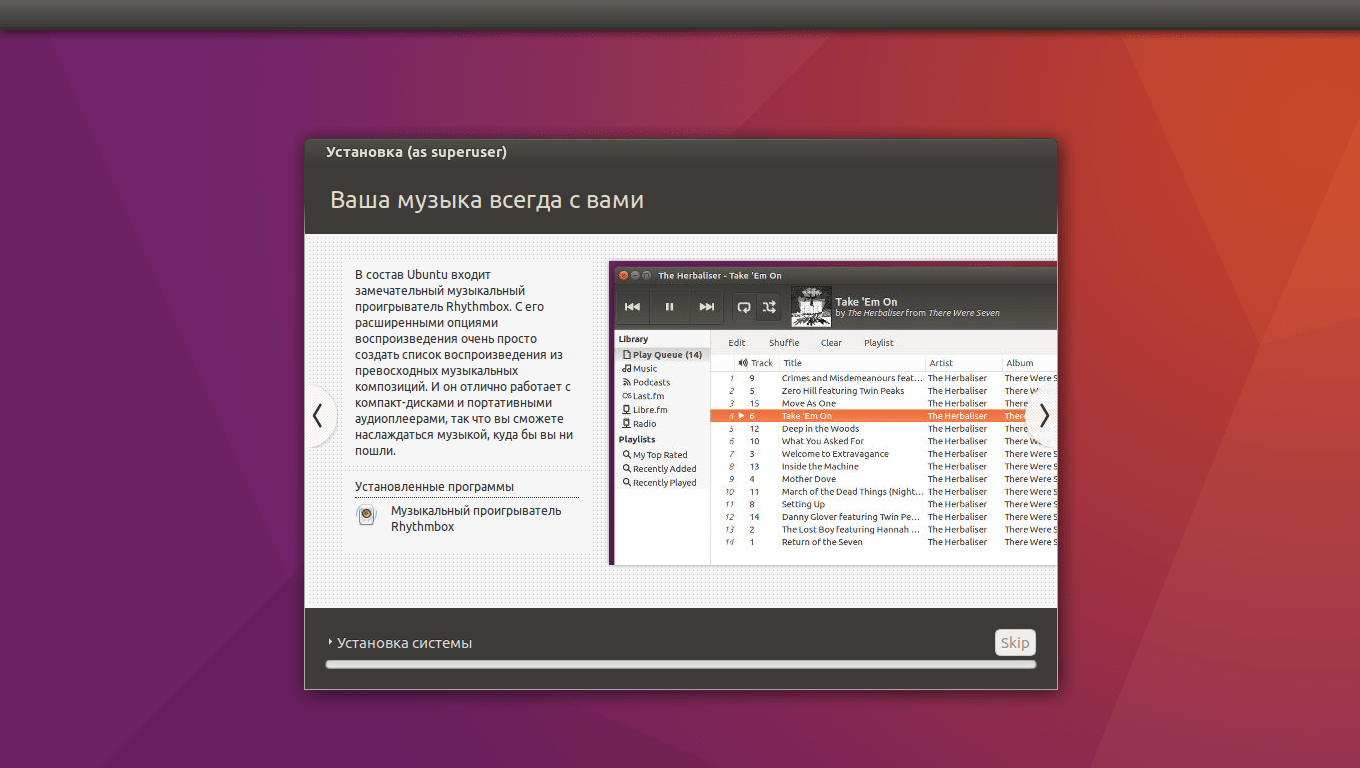Select the March of the Dead Things track
The image size is (1360, 768).
click(884, 492)
